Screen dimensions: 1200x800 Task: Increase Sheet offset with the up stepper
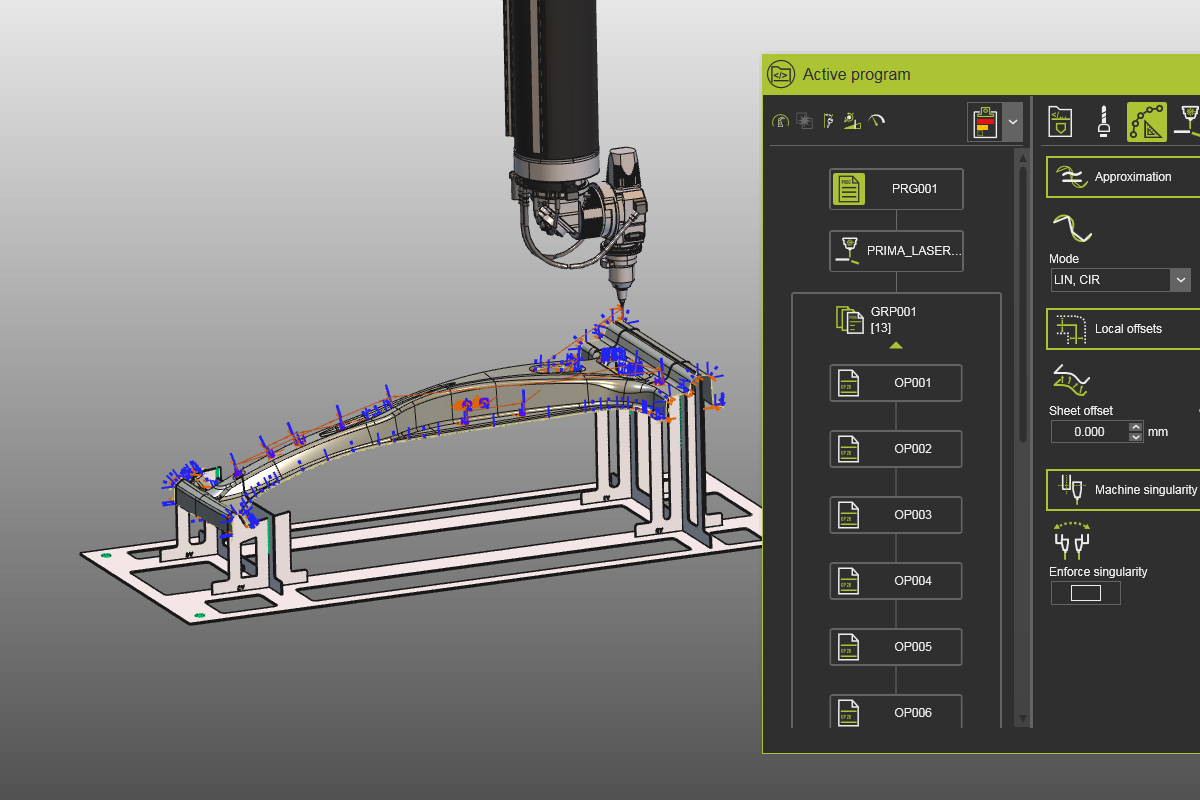pyautogui.click(x=1135, y=426)
